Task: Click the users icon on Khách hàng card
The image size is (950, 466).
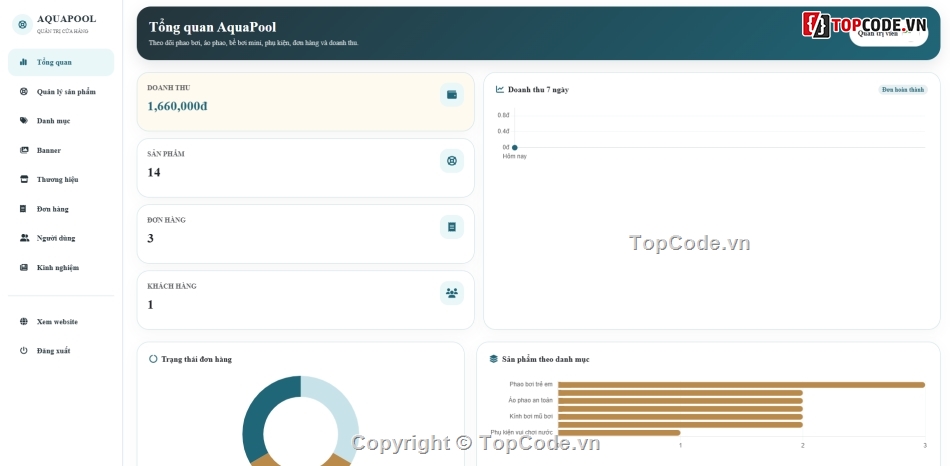Action: pyautogui.click(x=451, y=293)
